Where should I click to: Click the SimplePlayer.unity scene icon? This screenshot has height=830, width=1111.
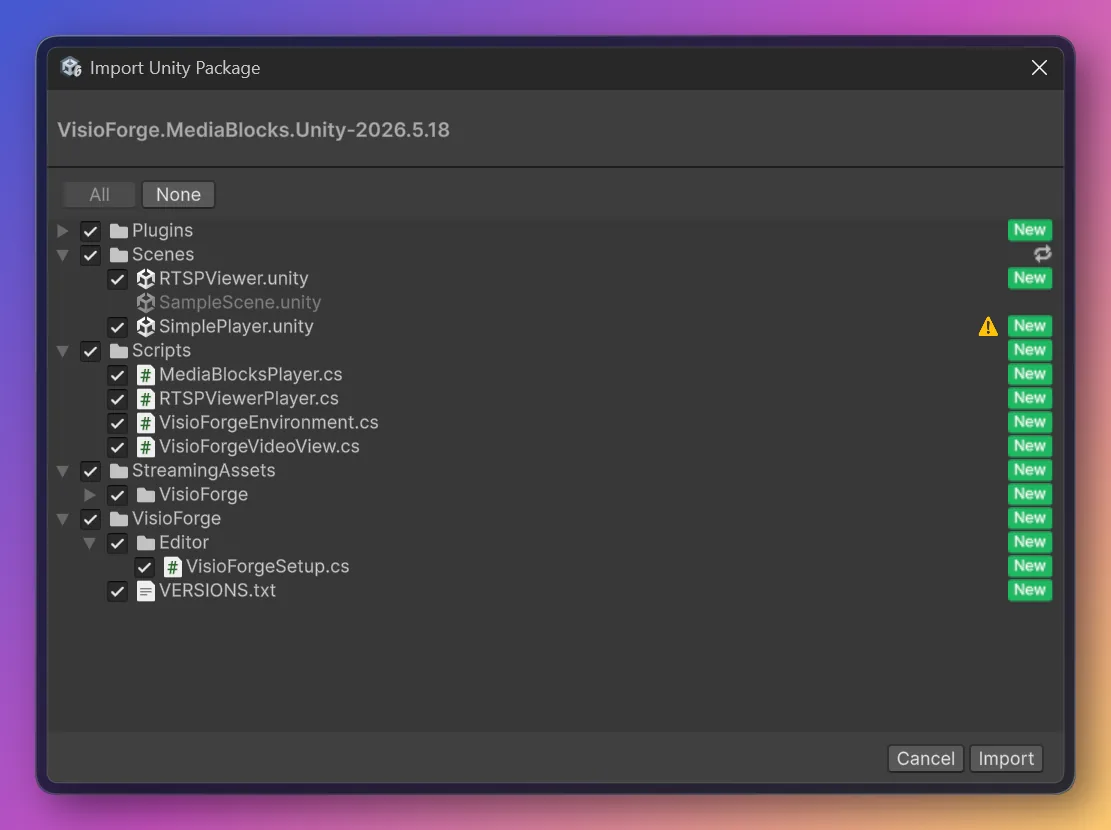click(x=145, y=327)
